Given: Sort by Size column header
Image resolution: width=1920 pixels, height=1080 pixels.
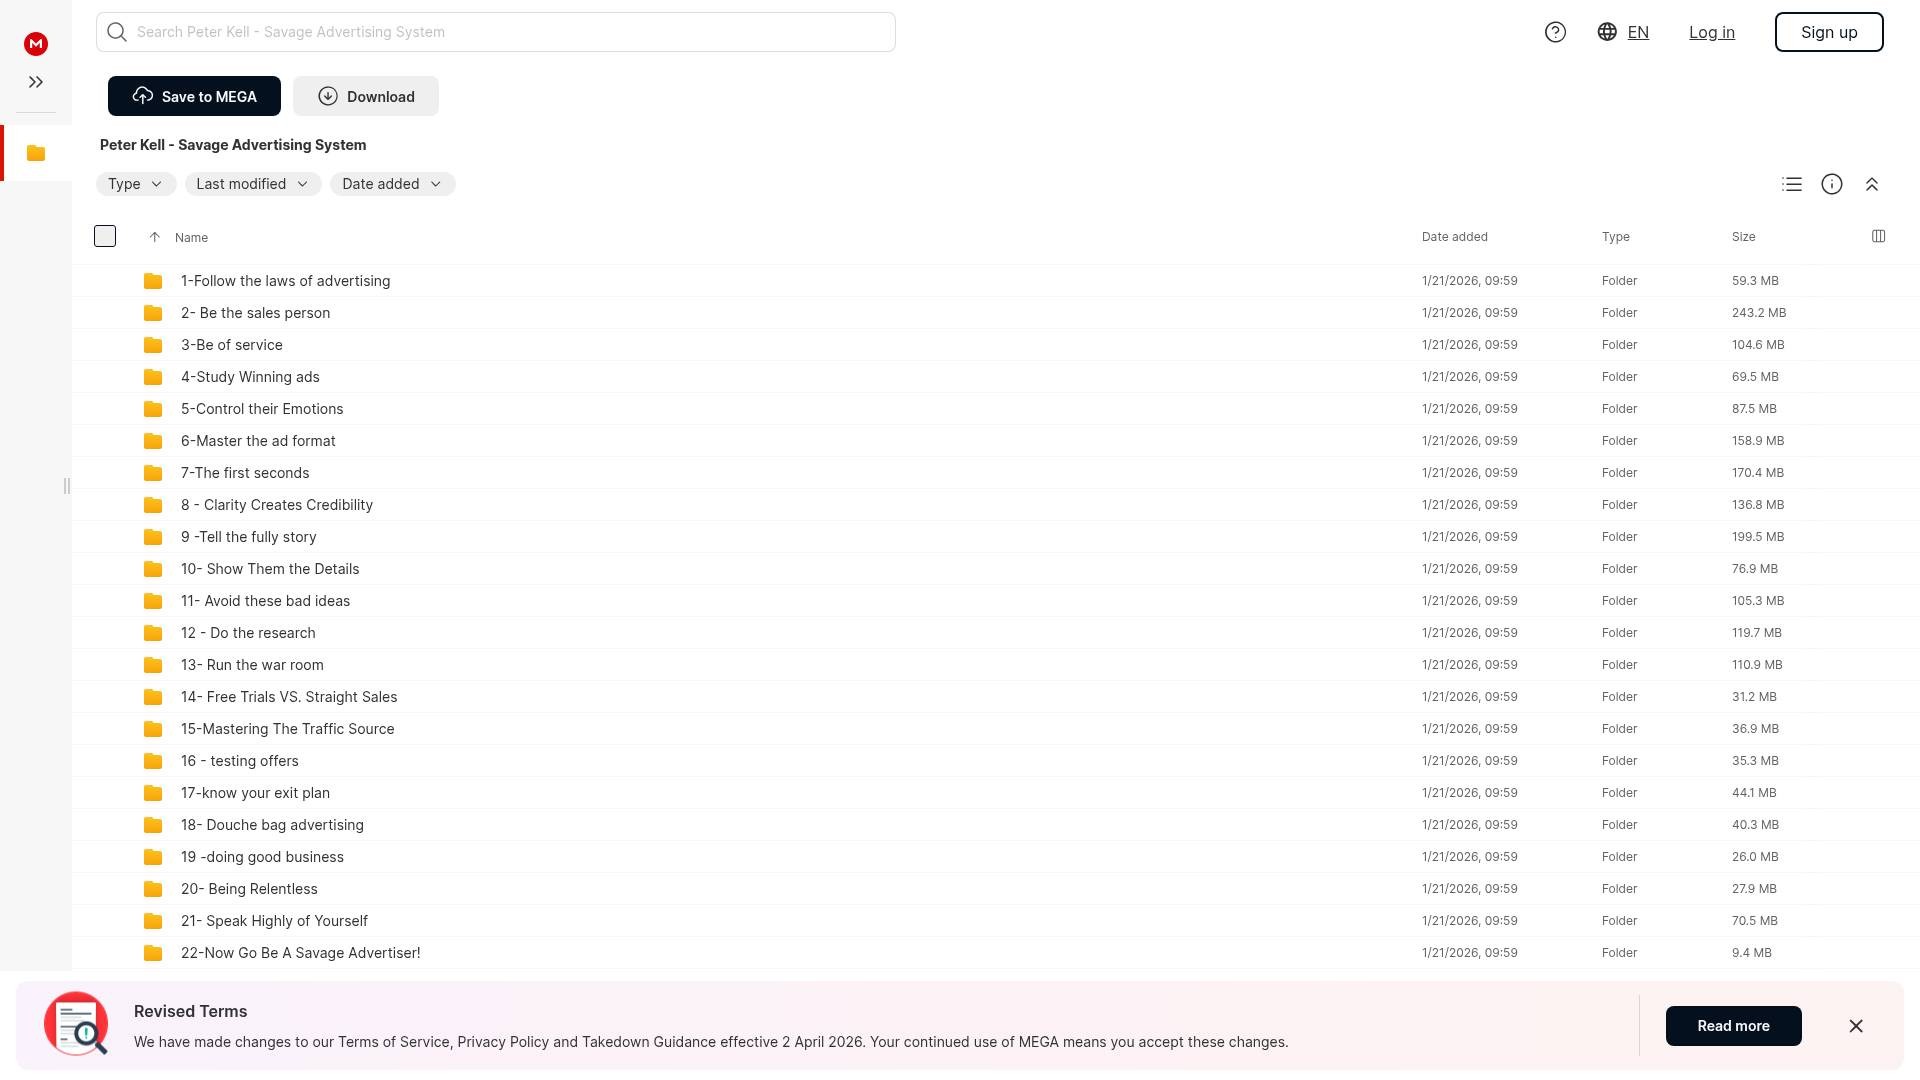Looking at the screenshot, I should click(x=1743, y=237).
